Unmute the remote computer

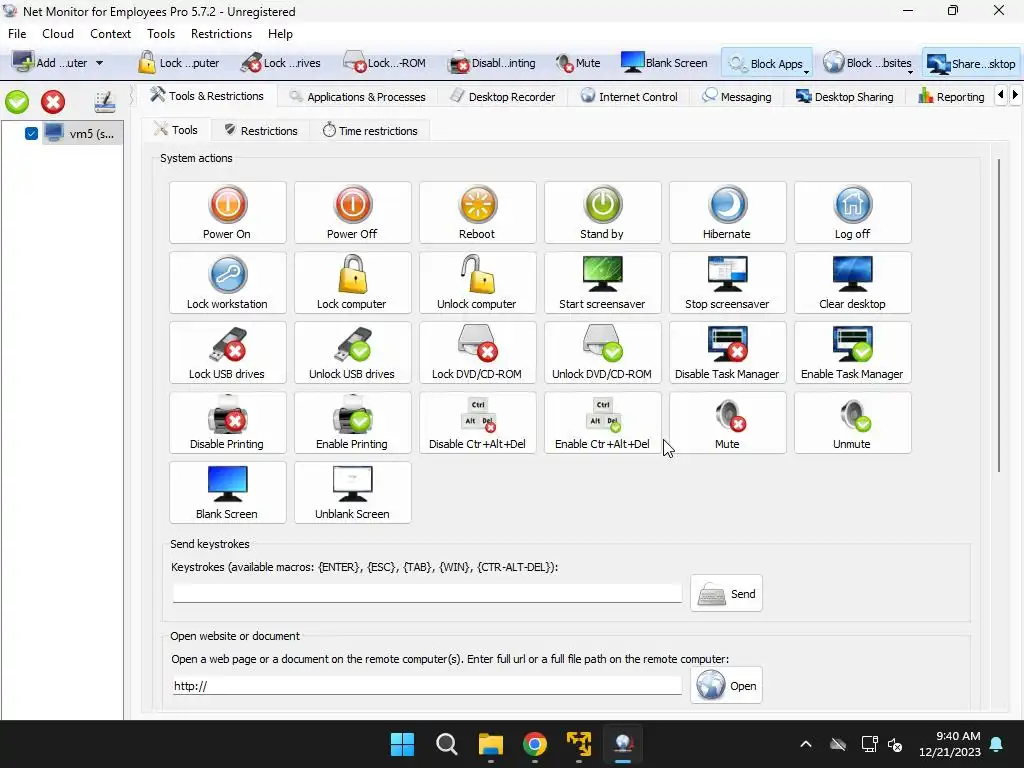pos(853,423)
